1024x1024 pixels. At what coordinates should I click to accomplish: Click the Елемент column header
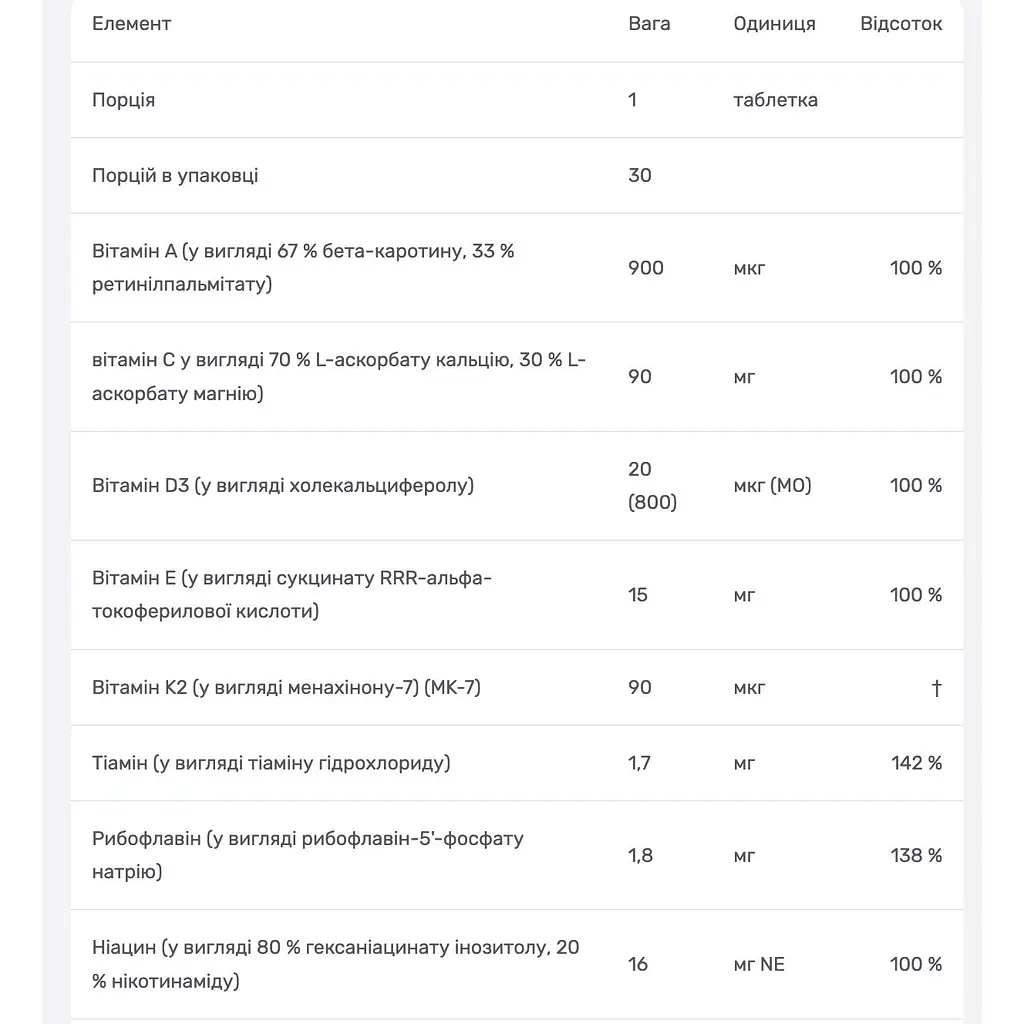(131, 24)
